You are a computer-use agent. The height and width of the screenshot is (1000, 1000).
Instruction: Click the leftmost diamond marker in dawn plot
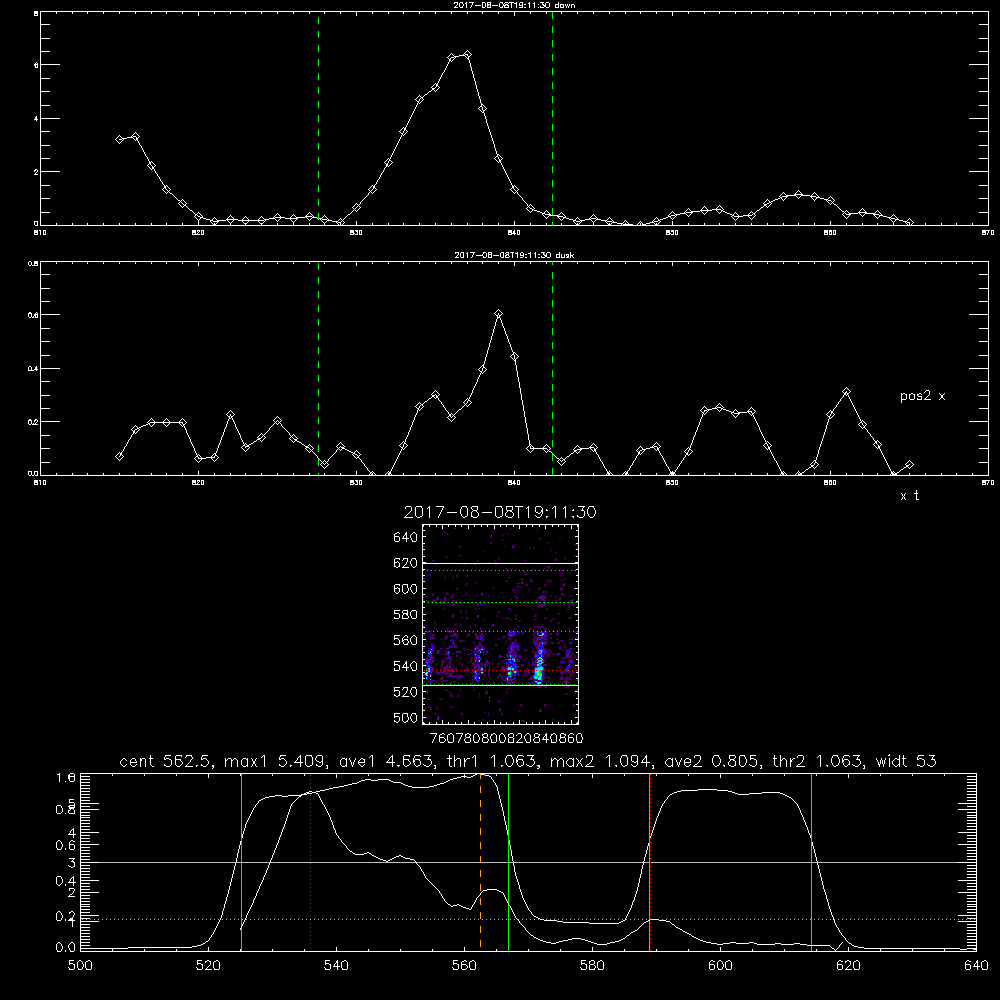pos(119,139)
